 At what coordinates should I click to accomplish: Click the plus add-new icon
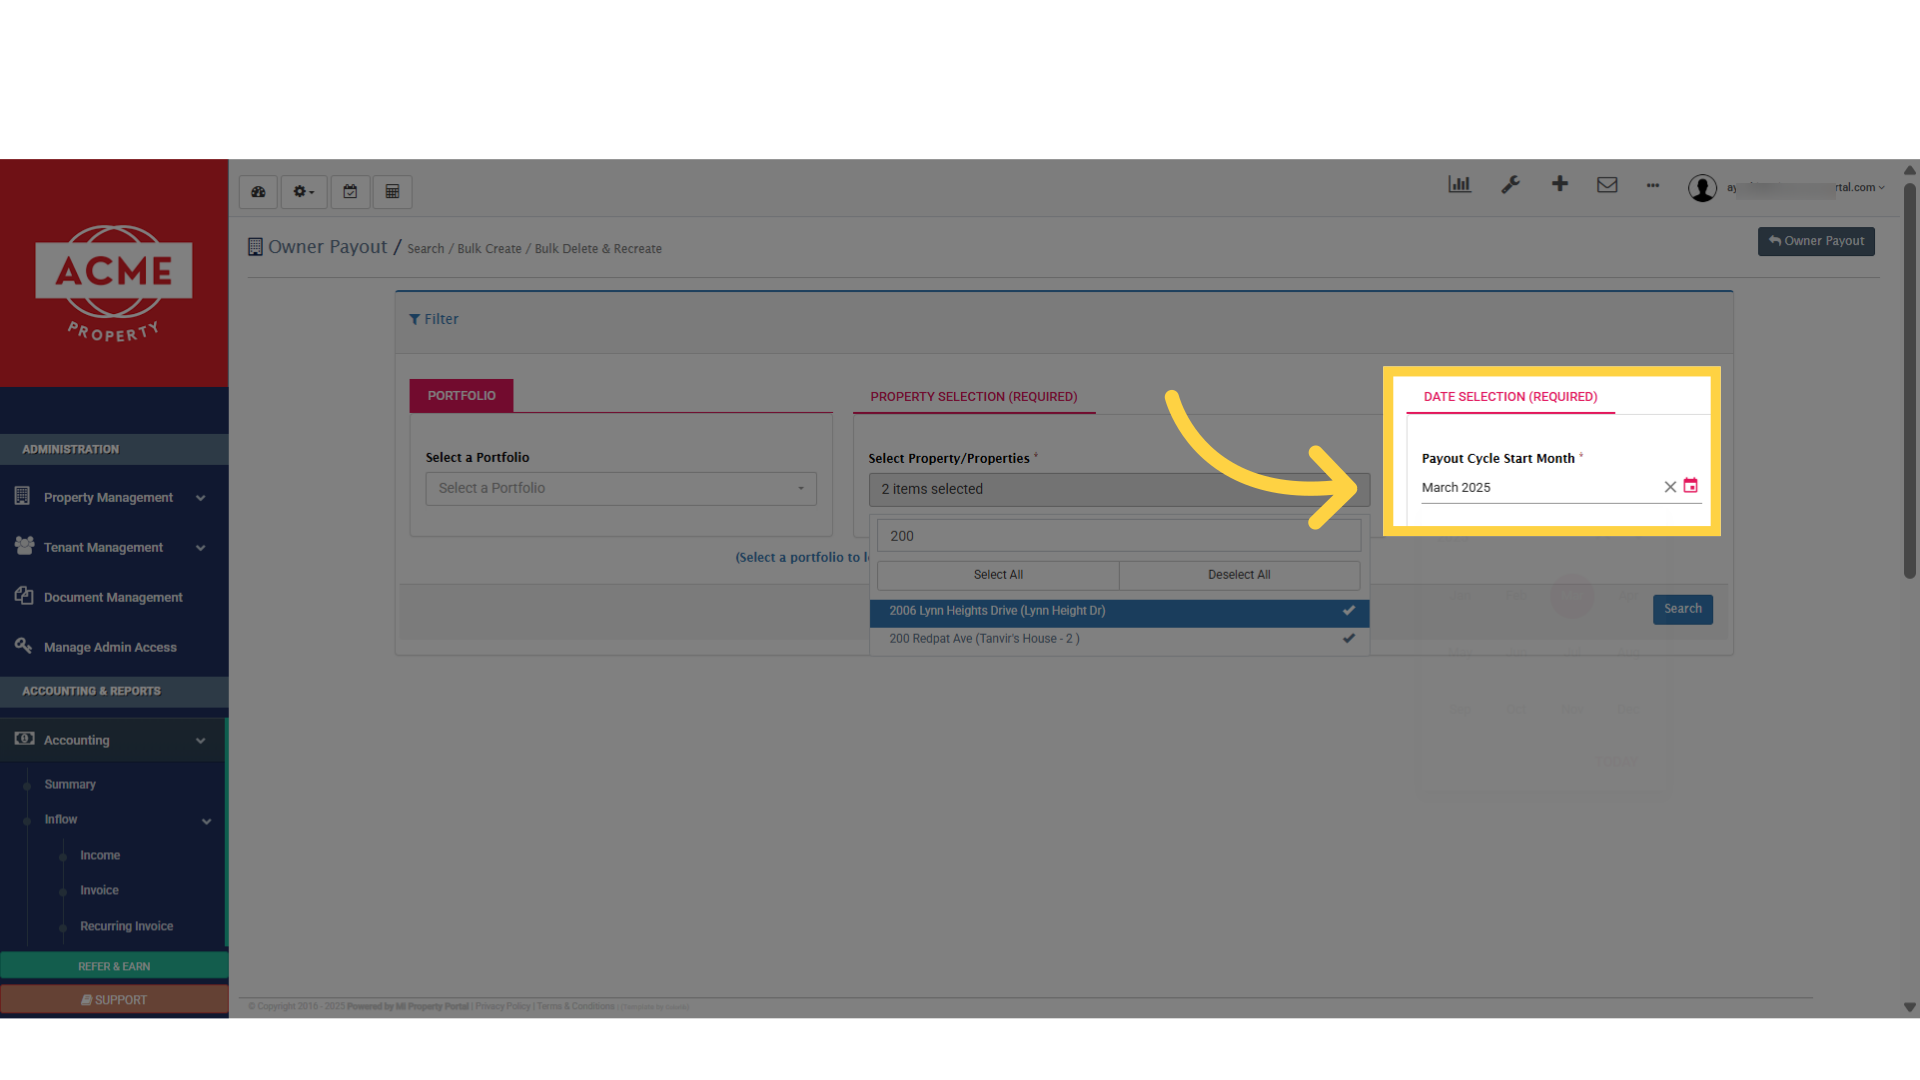pos(1559,184)
